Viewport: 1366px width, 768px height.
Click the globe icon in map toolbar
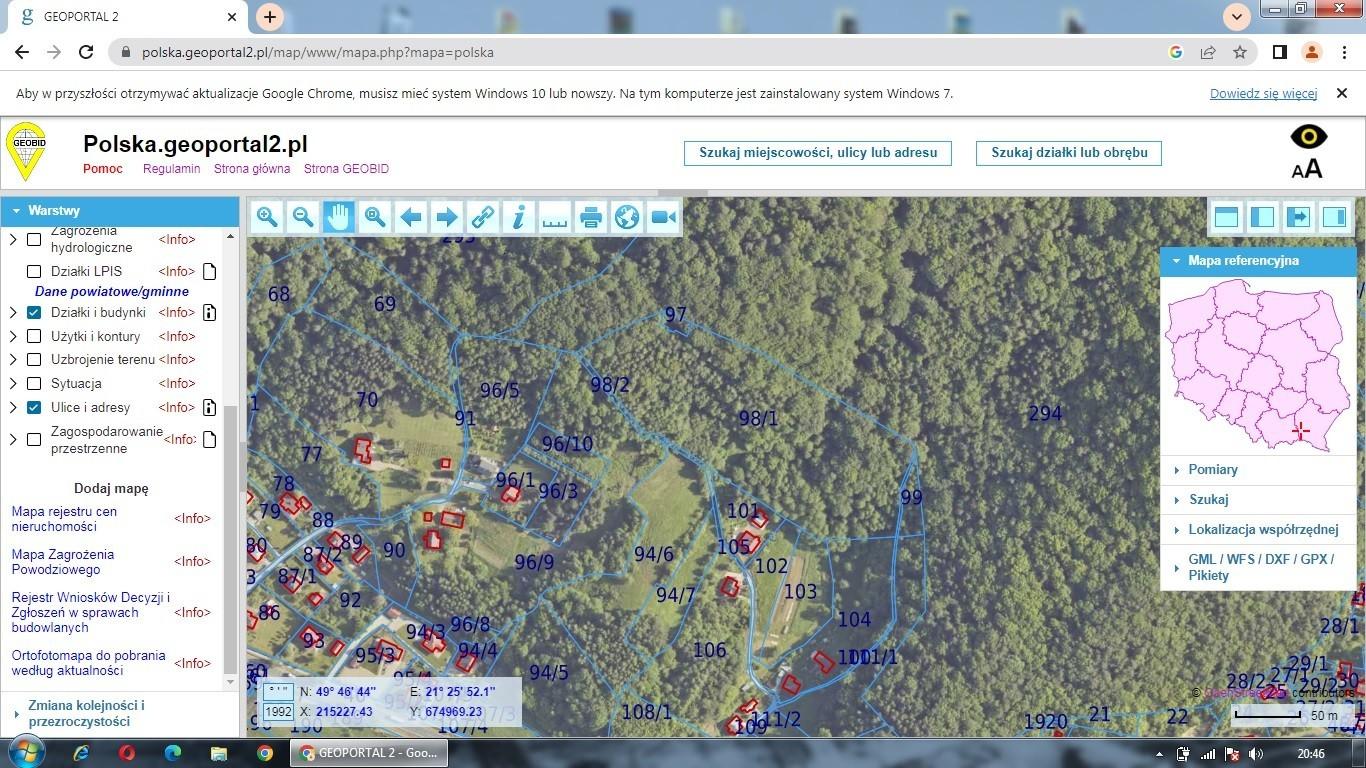pos(627,217)
